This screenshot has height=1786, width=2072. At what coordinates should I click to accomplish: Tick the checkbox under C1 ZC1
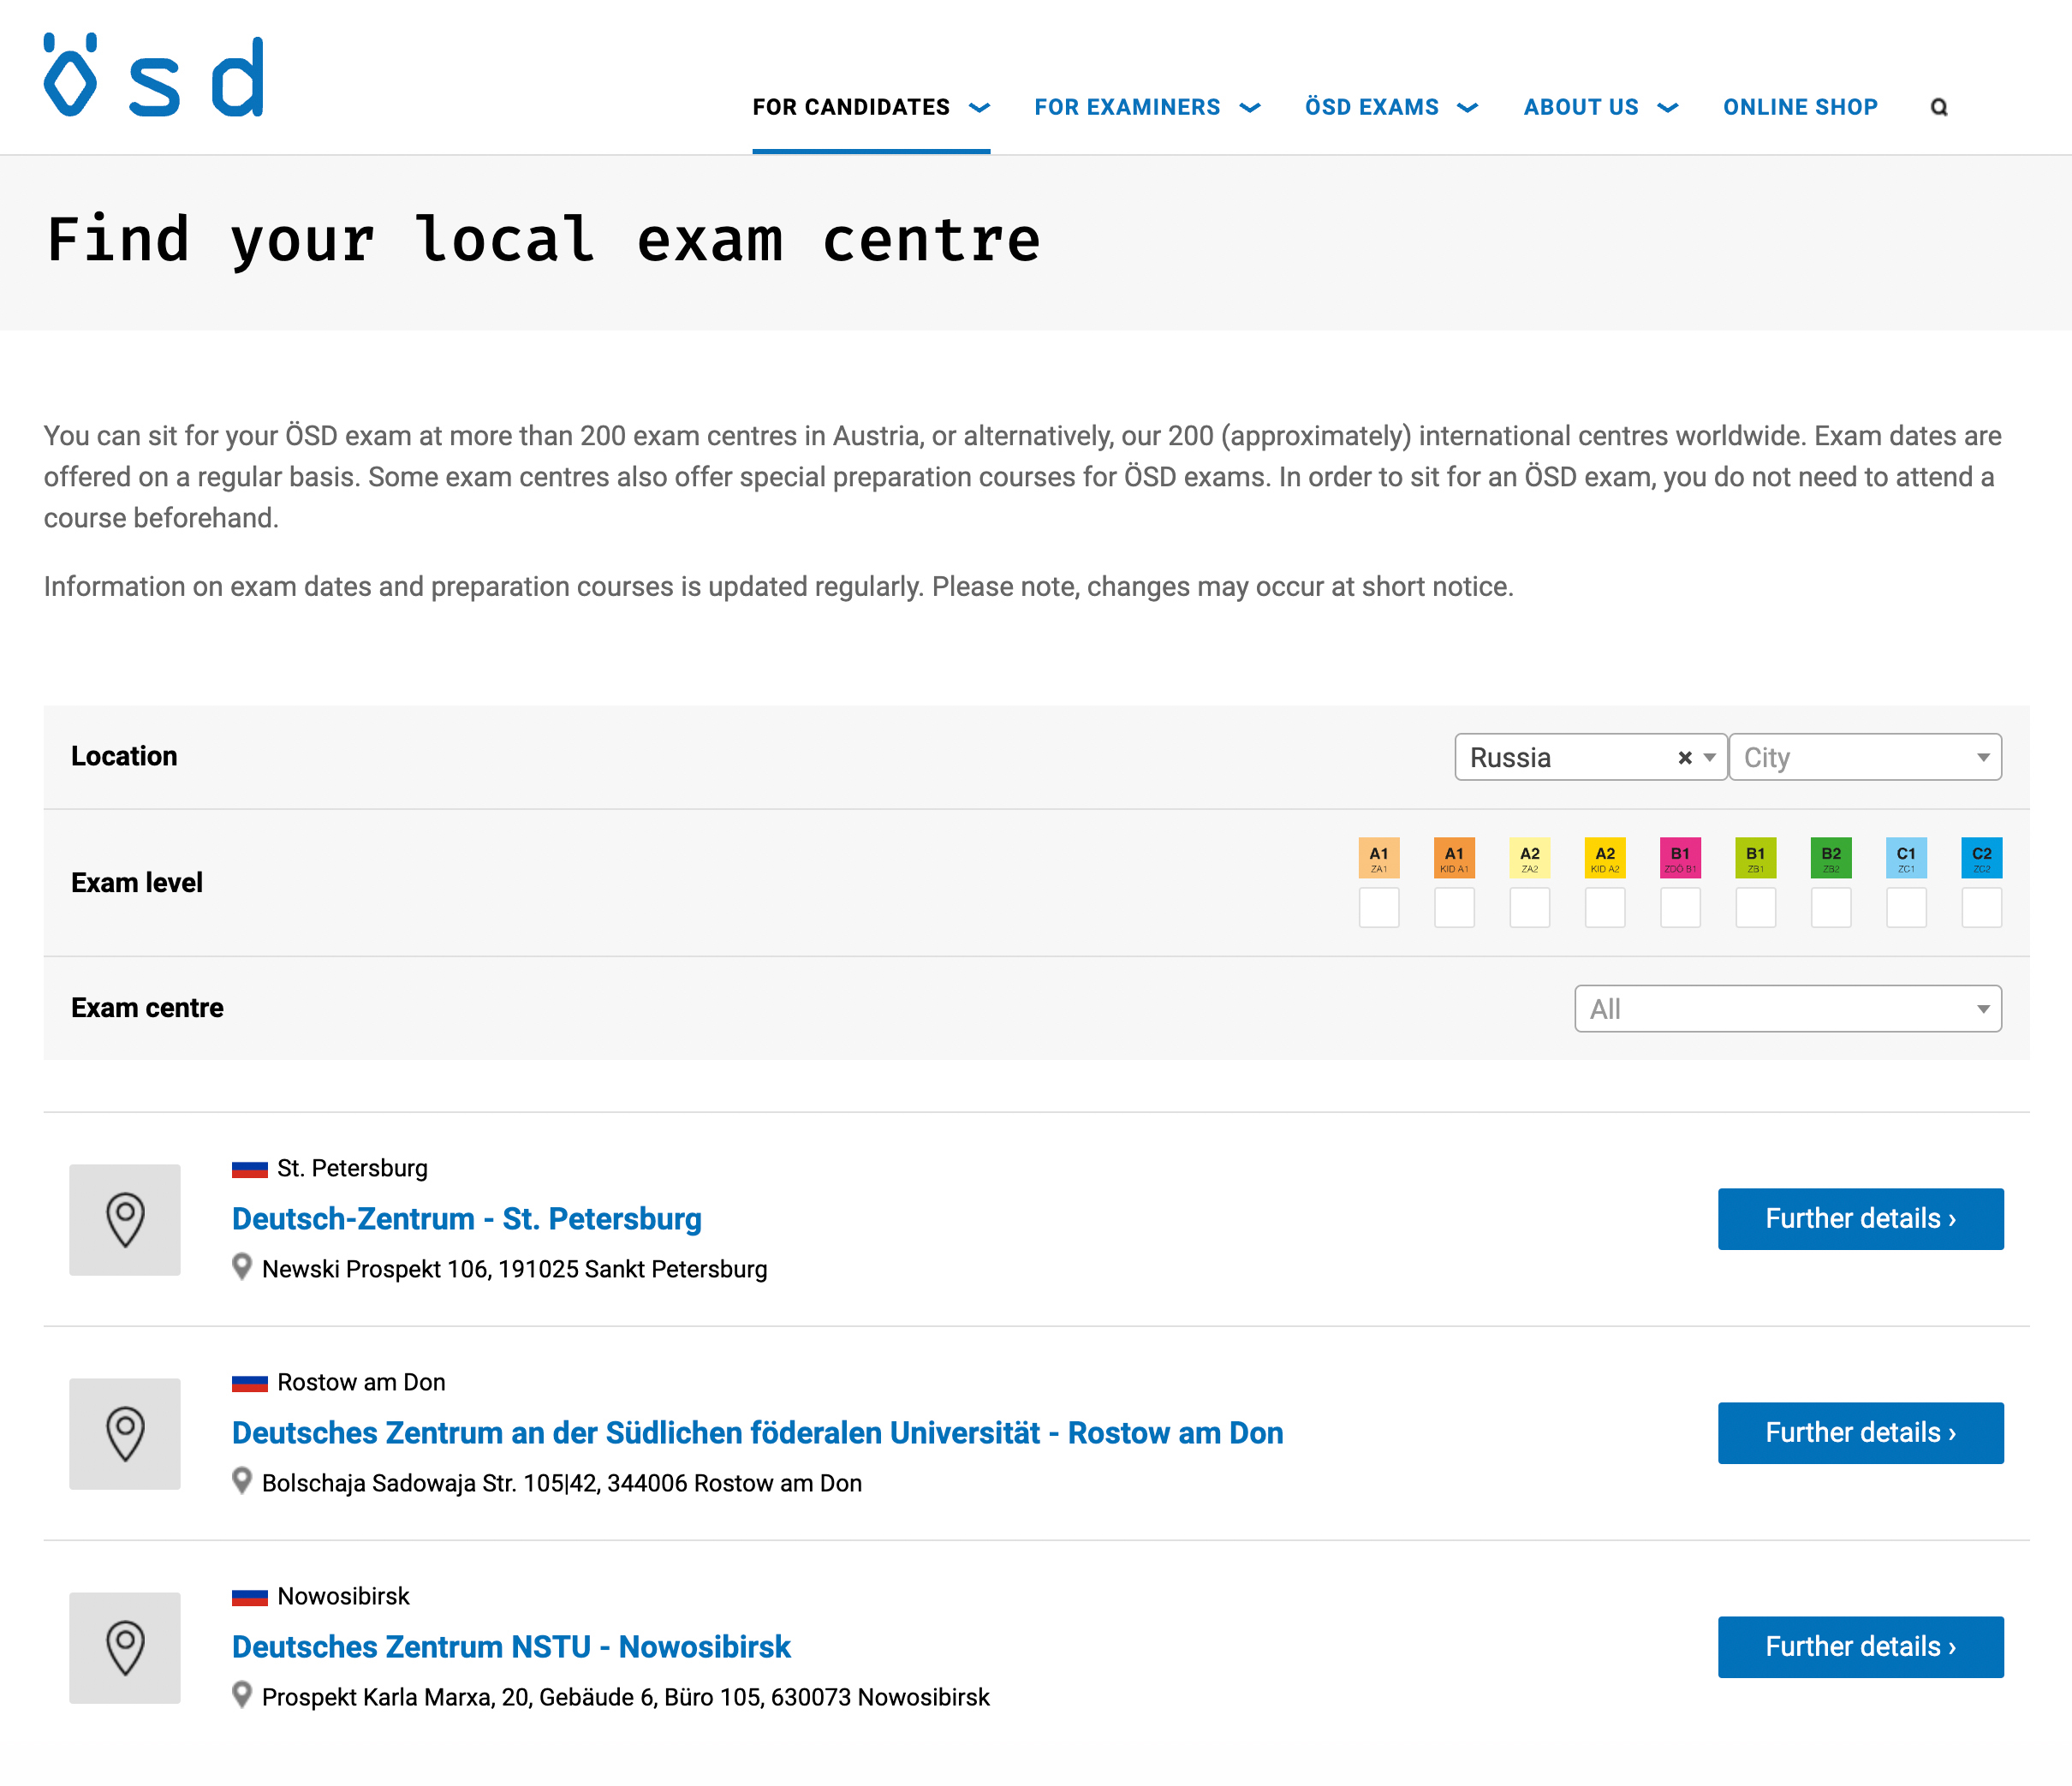click(1906, 907)
